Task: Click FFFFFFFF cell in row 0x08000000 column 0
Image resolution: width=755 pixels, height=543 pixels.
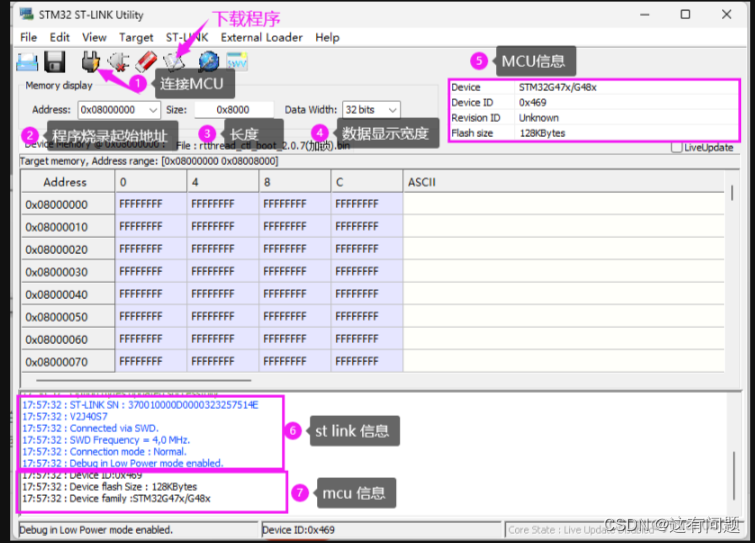Action: [151, 204]
